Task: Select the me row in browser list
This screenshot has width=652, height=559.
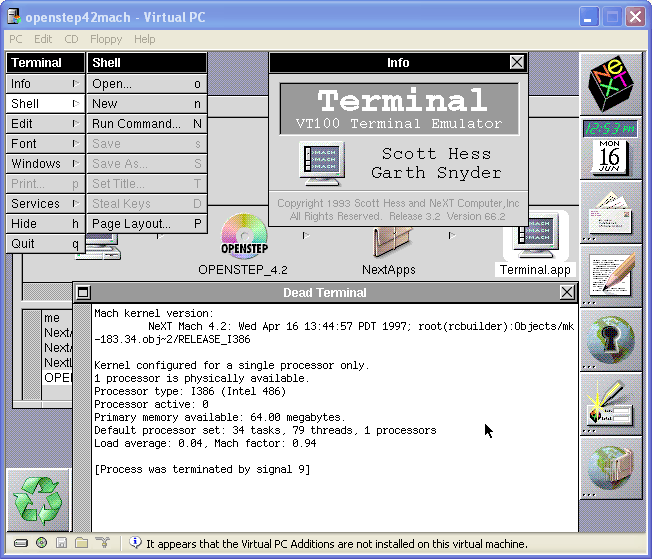Action: click(x=58, y=318)
